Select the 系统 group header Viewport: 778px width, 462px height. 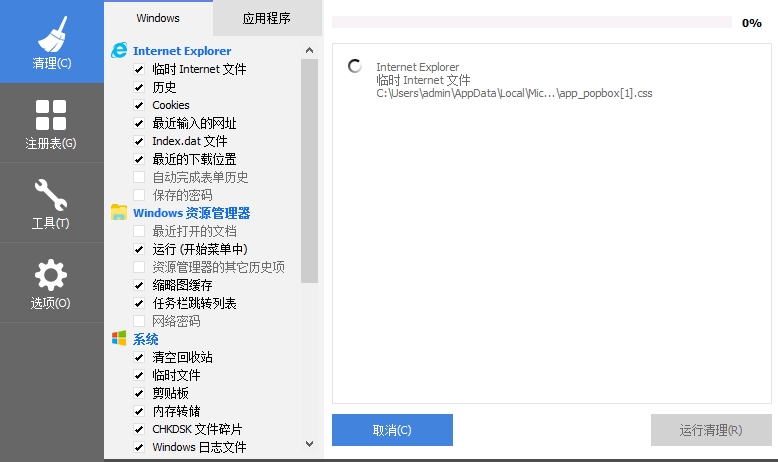point(145,339)
